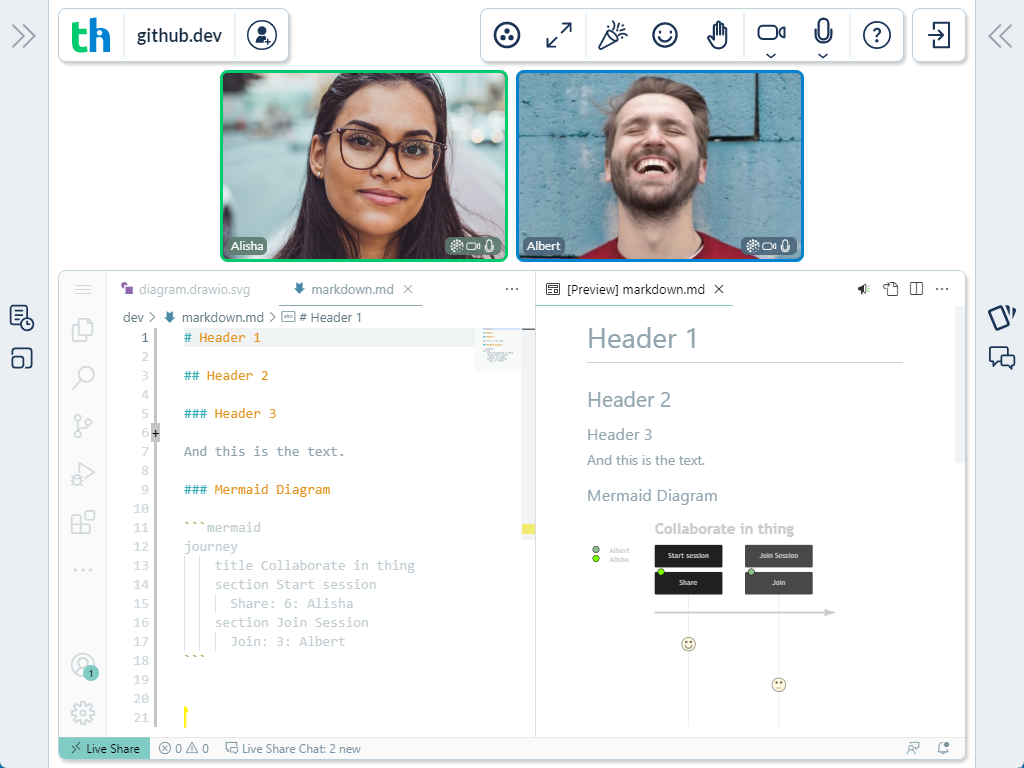
Task: Open preview pane more actions ellipsis
Action: [x=942, y=289]
